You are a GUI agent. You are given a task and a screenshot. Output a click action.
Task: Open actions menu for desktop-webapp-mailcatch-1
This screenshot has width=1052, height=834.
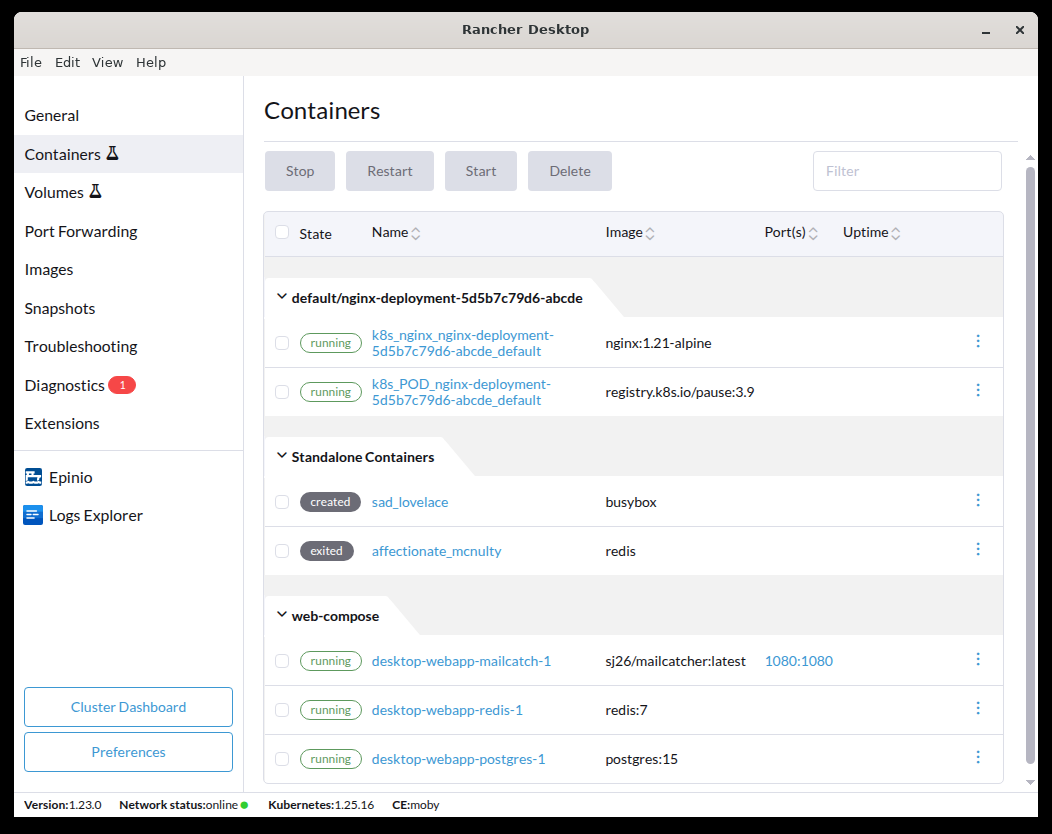point(978,660)
